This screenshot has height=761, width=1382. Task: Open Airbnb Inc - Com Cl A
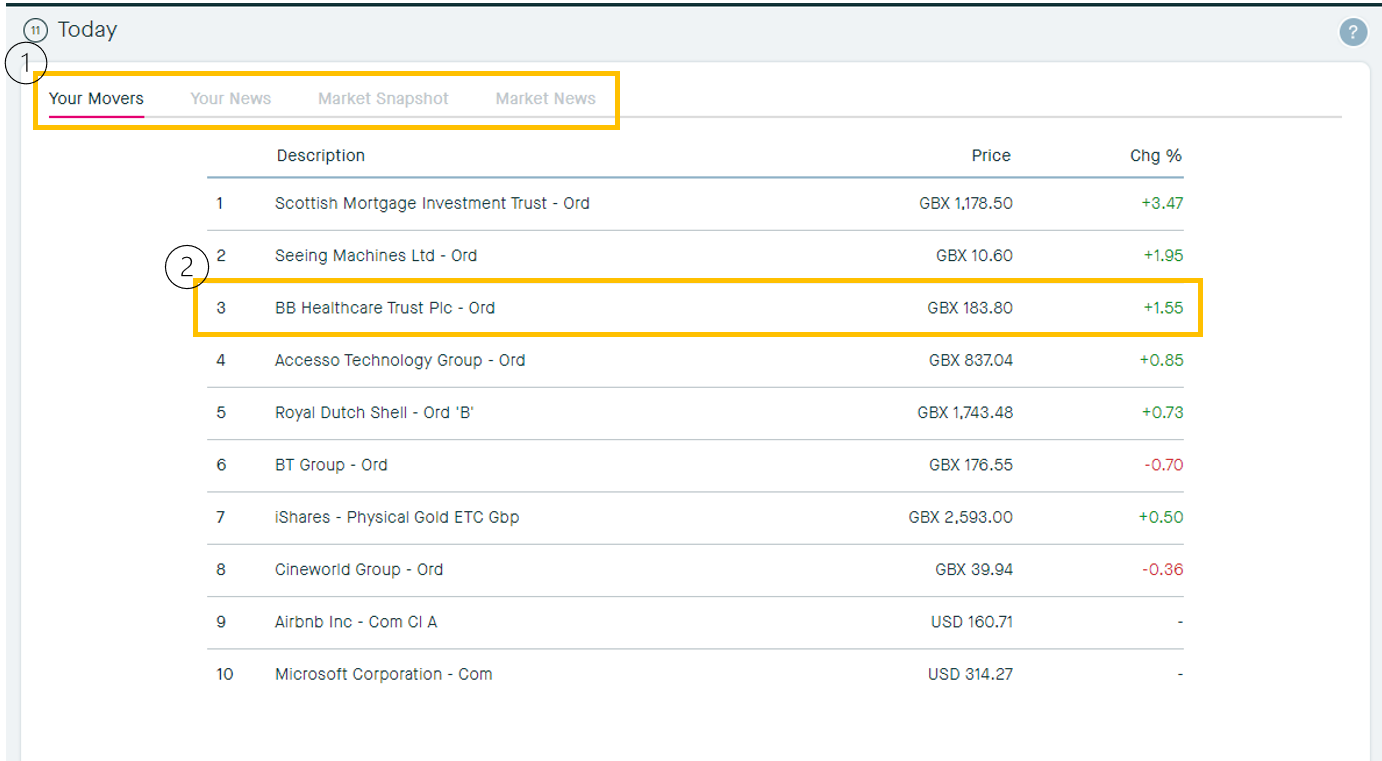coord(356,622)
